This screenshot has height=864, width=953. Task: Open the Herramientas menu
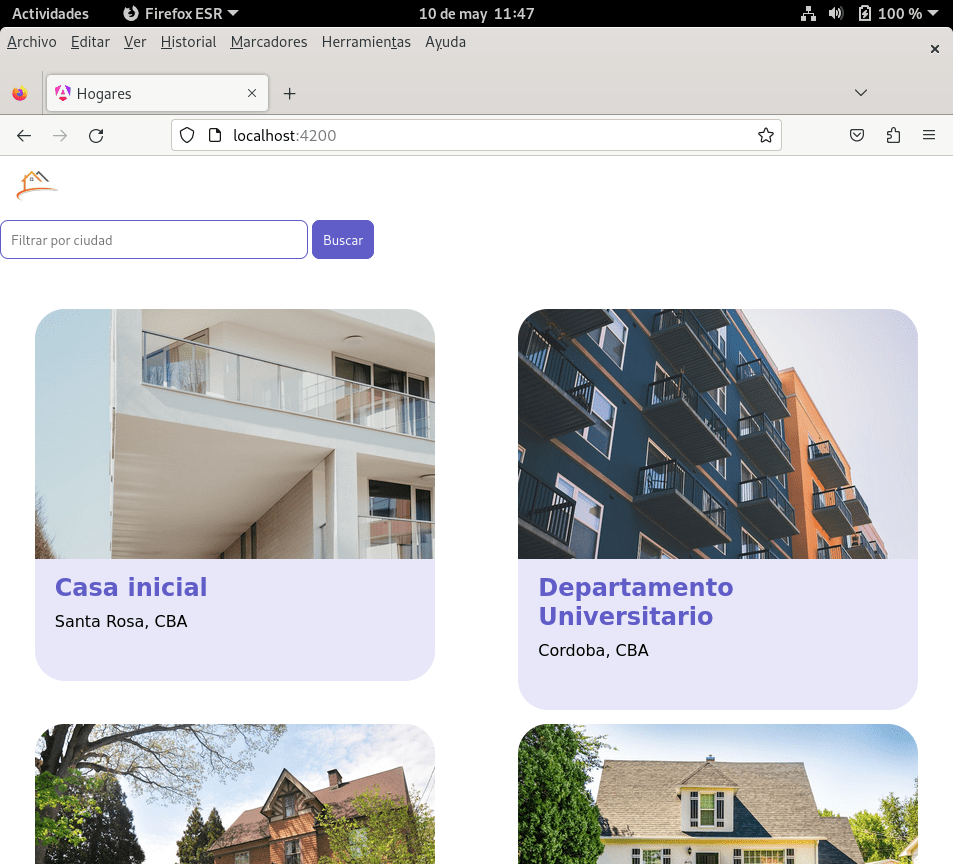(x=366, y=42)
